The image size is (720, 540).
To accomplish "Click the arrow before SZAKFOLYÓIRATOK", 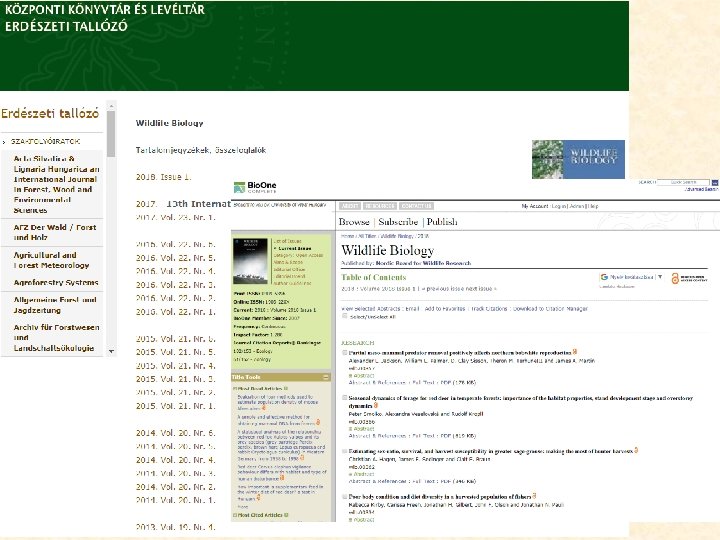I will pos(4,142).
